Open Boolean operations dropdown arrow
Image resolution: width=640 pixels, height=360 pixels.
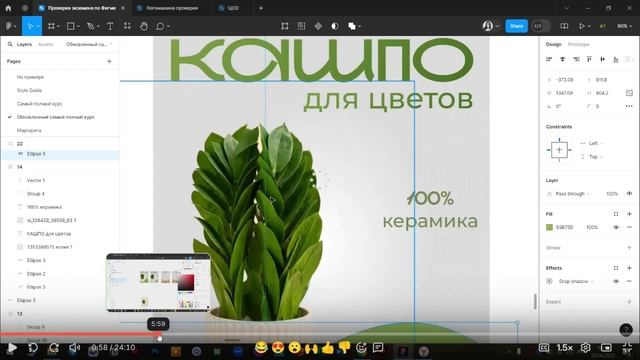coord(359,26)
